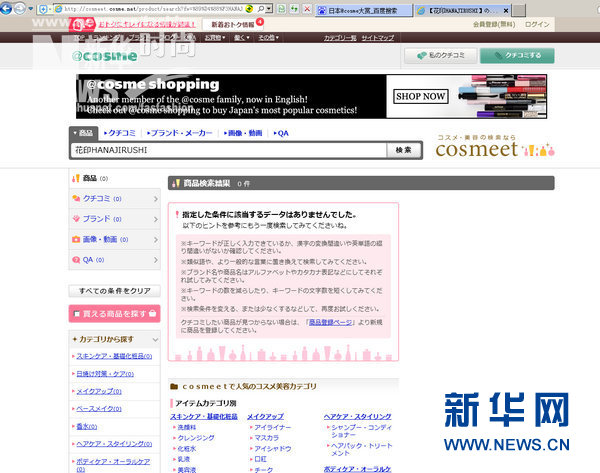Click the 新着おトク情報 notification button
Viewport: 600px width, 473px height.
click(233, 24)
